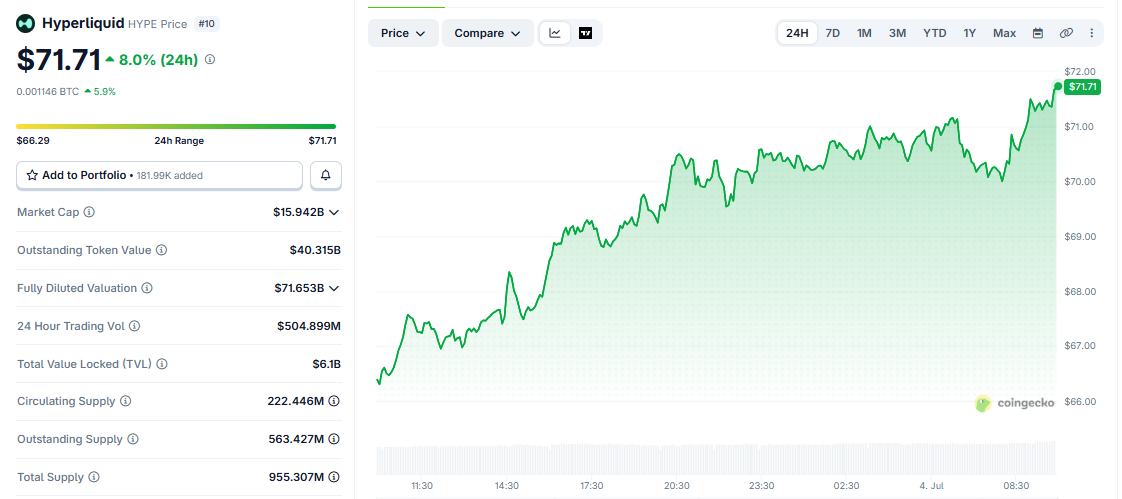Click the $69.00 price axis label
Viewport: 1122px width, 499px height.
(x=1080, y=236)
